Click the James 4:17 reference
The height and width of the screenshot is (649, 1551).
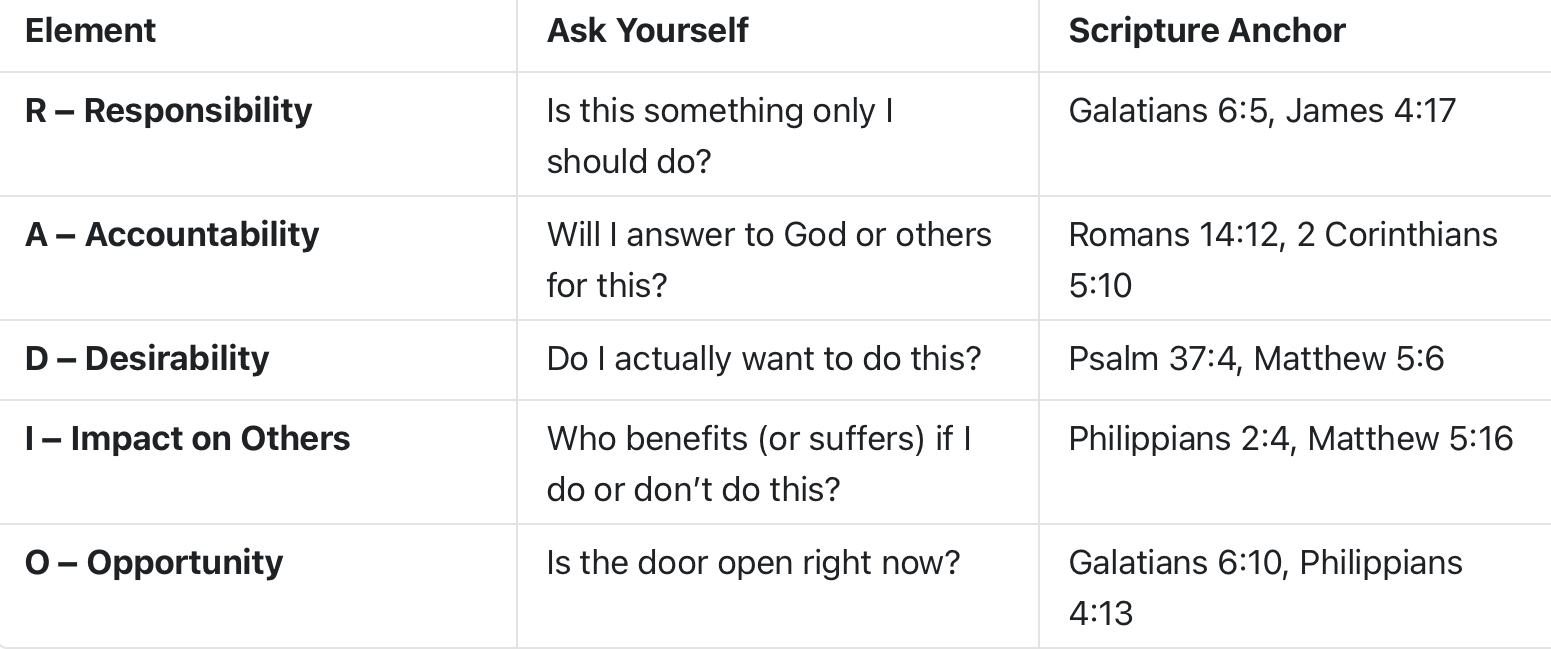[1370, 110]
